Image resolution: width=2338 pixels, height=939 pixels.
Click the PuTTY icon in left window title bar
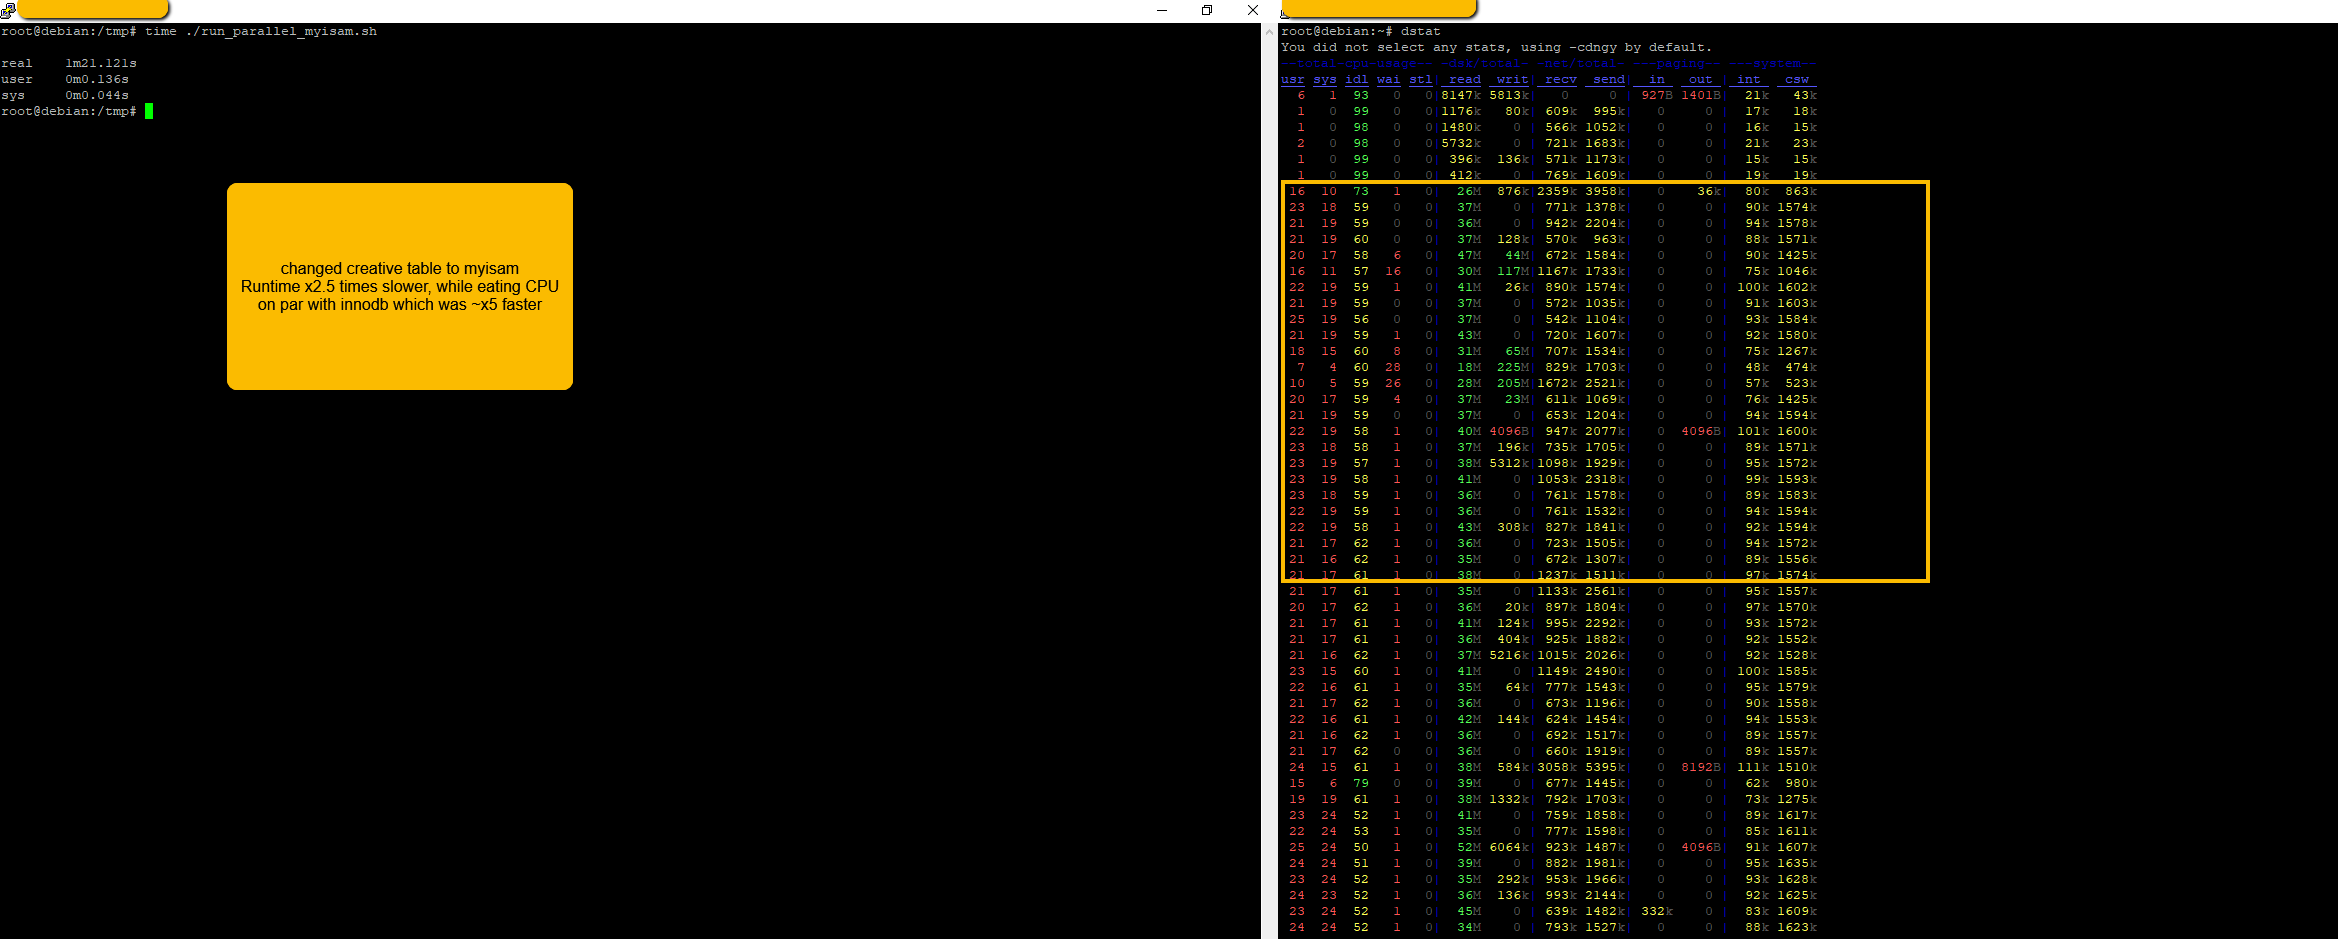coord(8,10)
